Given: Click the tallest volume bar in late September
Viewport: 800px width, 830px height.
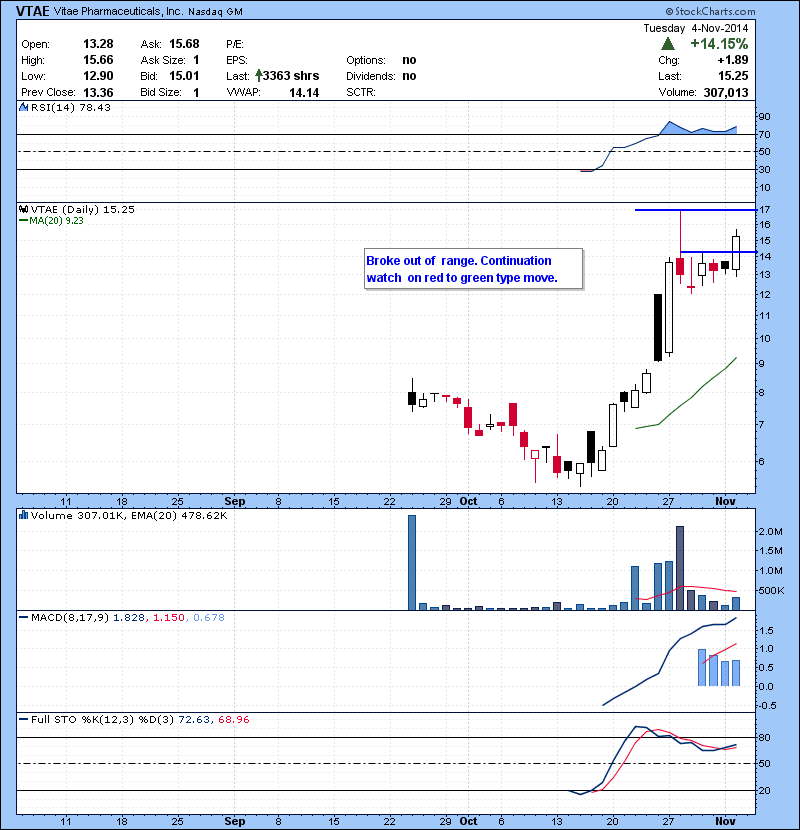Looking at the screenshot, I should tap(412, 562).
